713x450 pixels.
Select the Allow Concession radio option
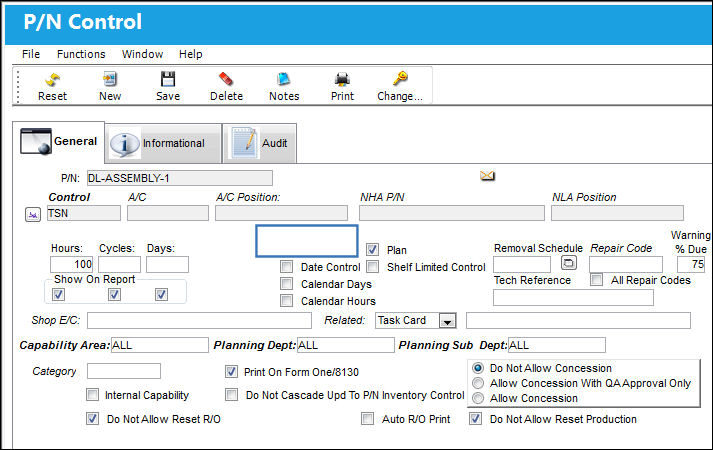click(478, 398)
